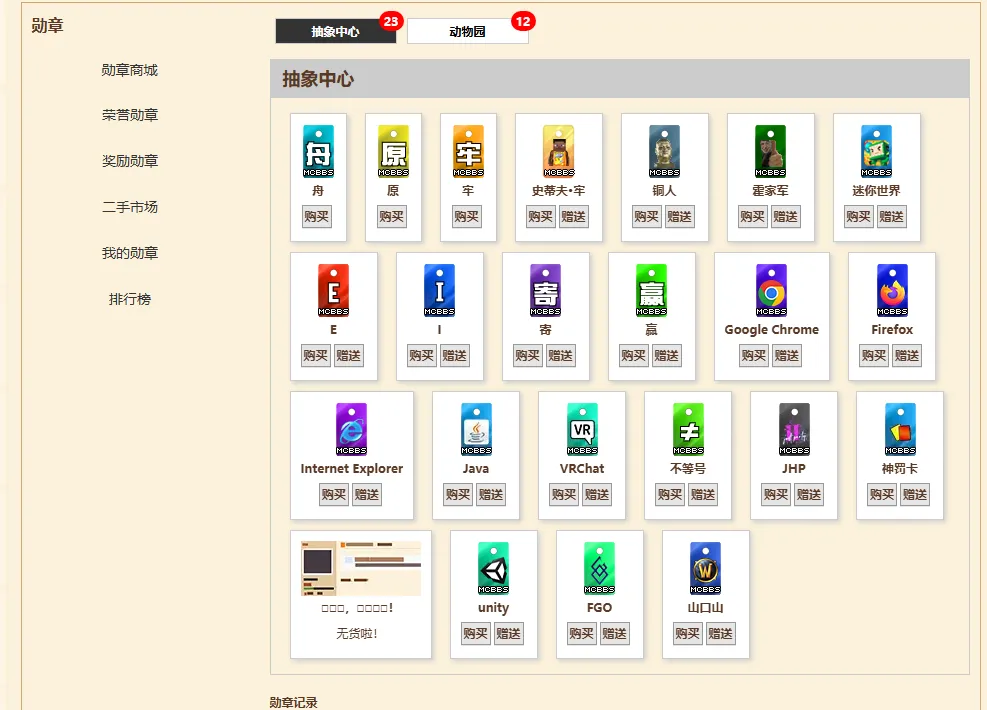Click 赠送 under the FGO medal
The width and height of the screenshot is (987, 710).
click(x=614, y=634)
